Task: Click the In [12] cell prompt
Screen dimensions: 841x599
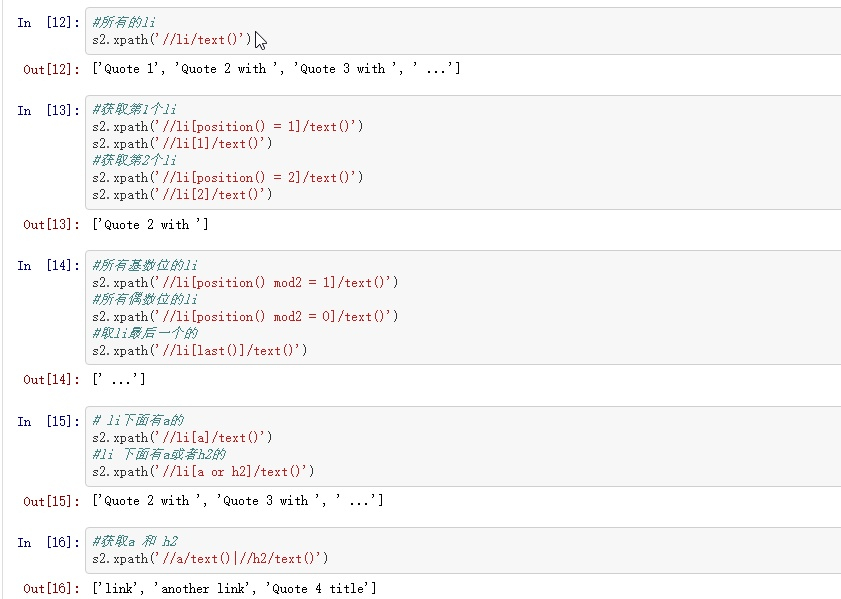Action: click(47, 22)
